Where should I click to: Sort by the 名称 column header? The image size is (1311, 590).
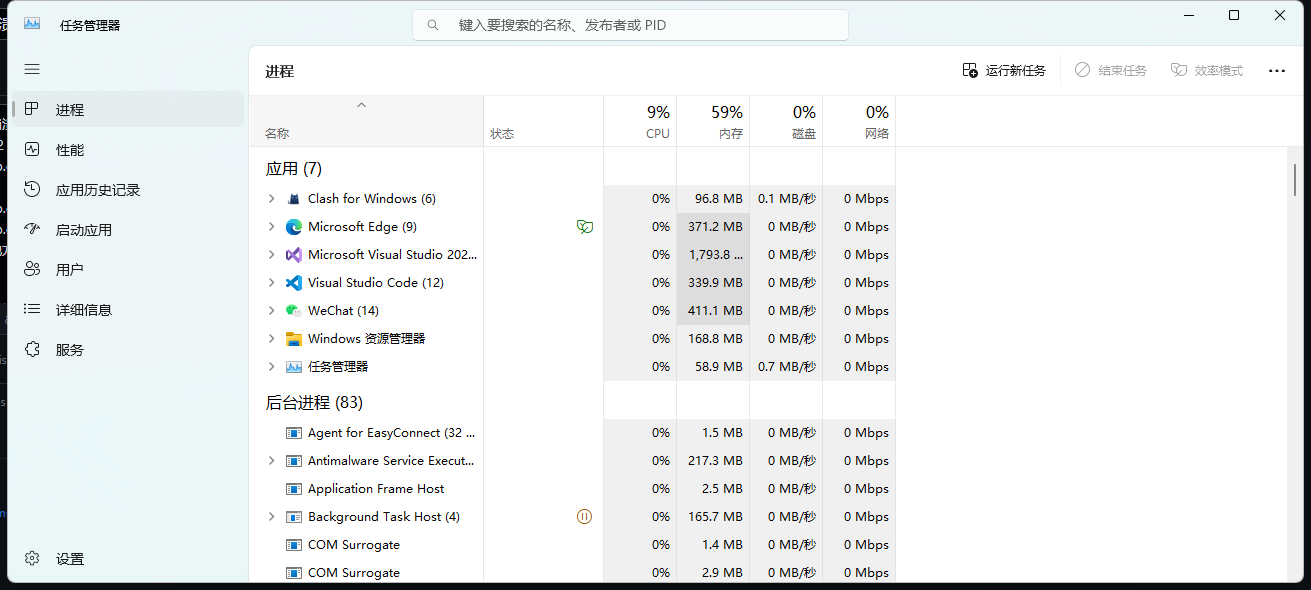coord(366,121)
